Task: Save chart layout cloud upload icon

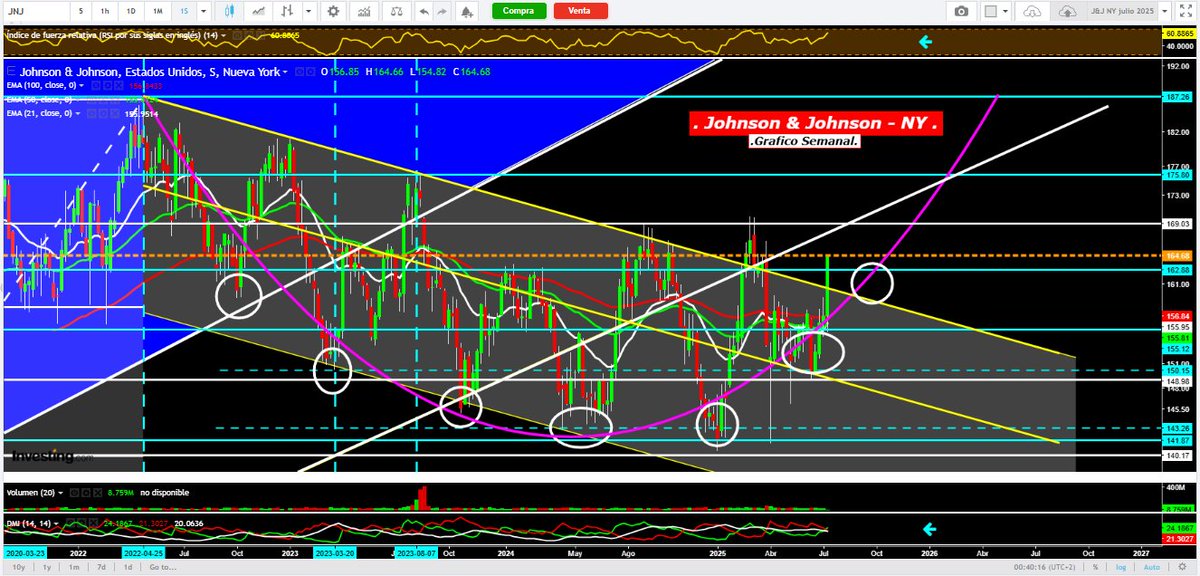Action: (x=1068, y=11)
